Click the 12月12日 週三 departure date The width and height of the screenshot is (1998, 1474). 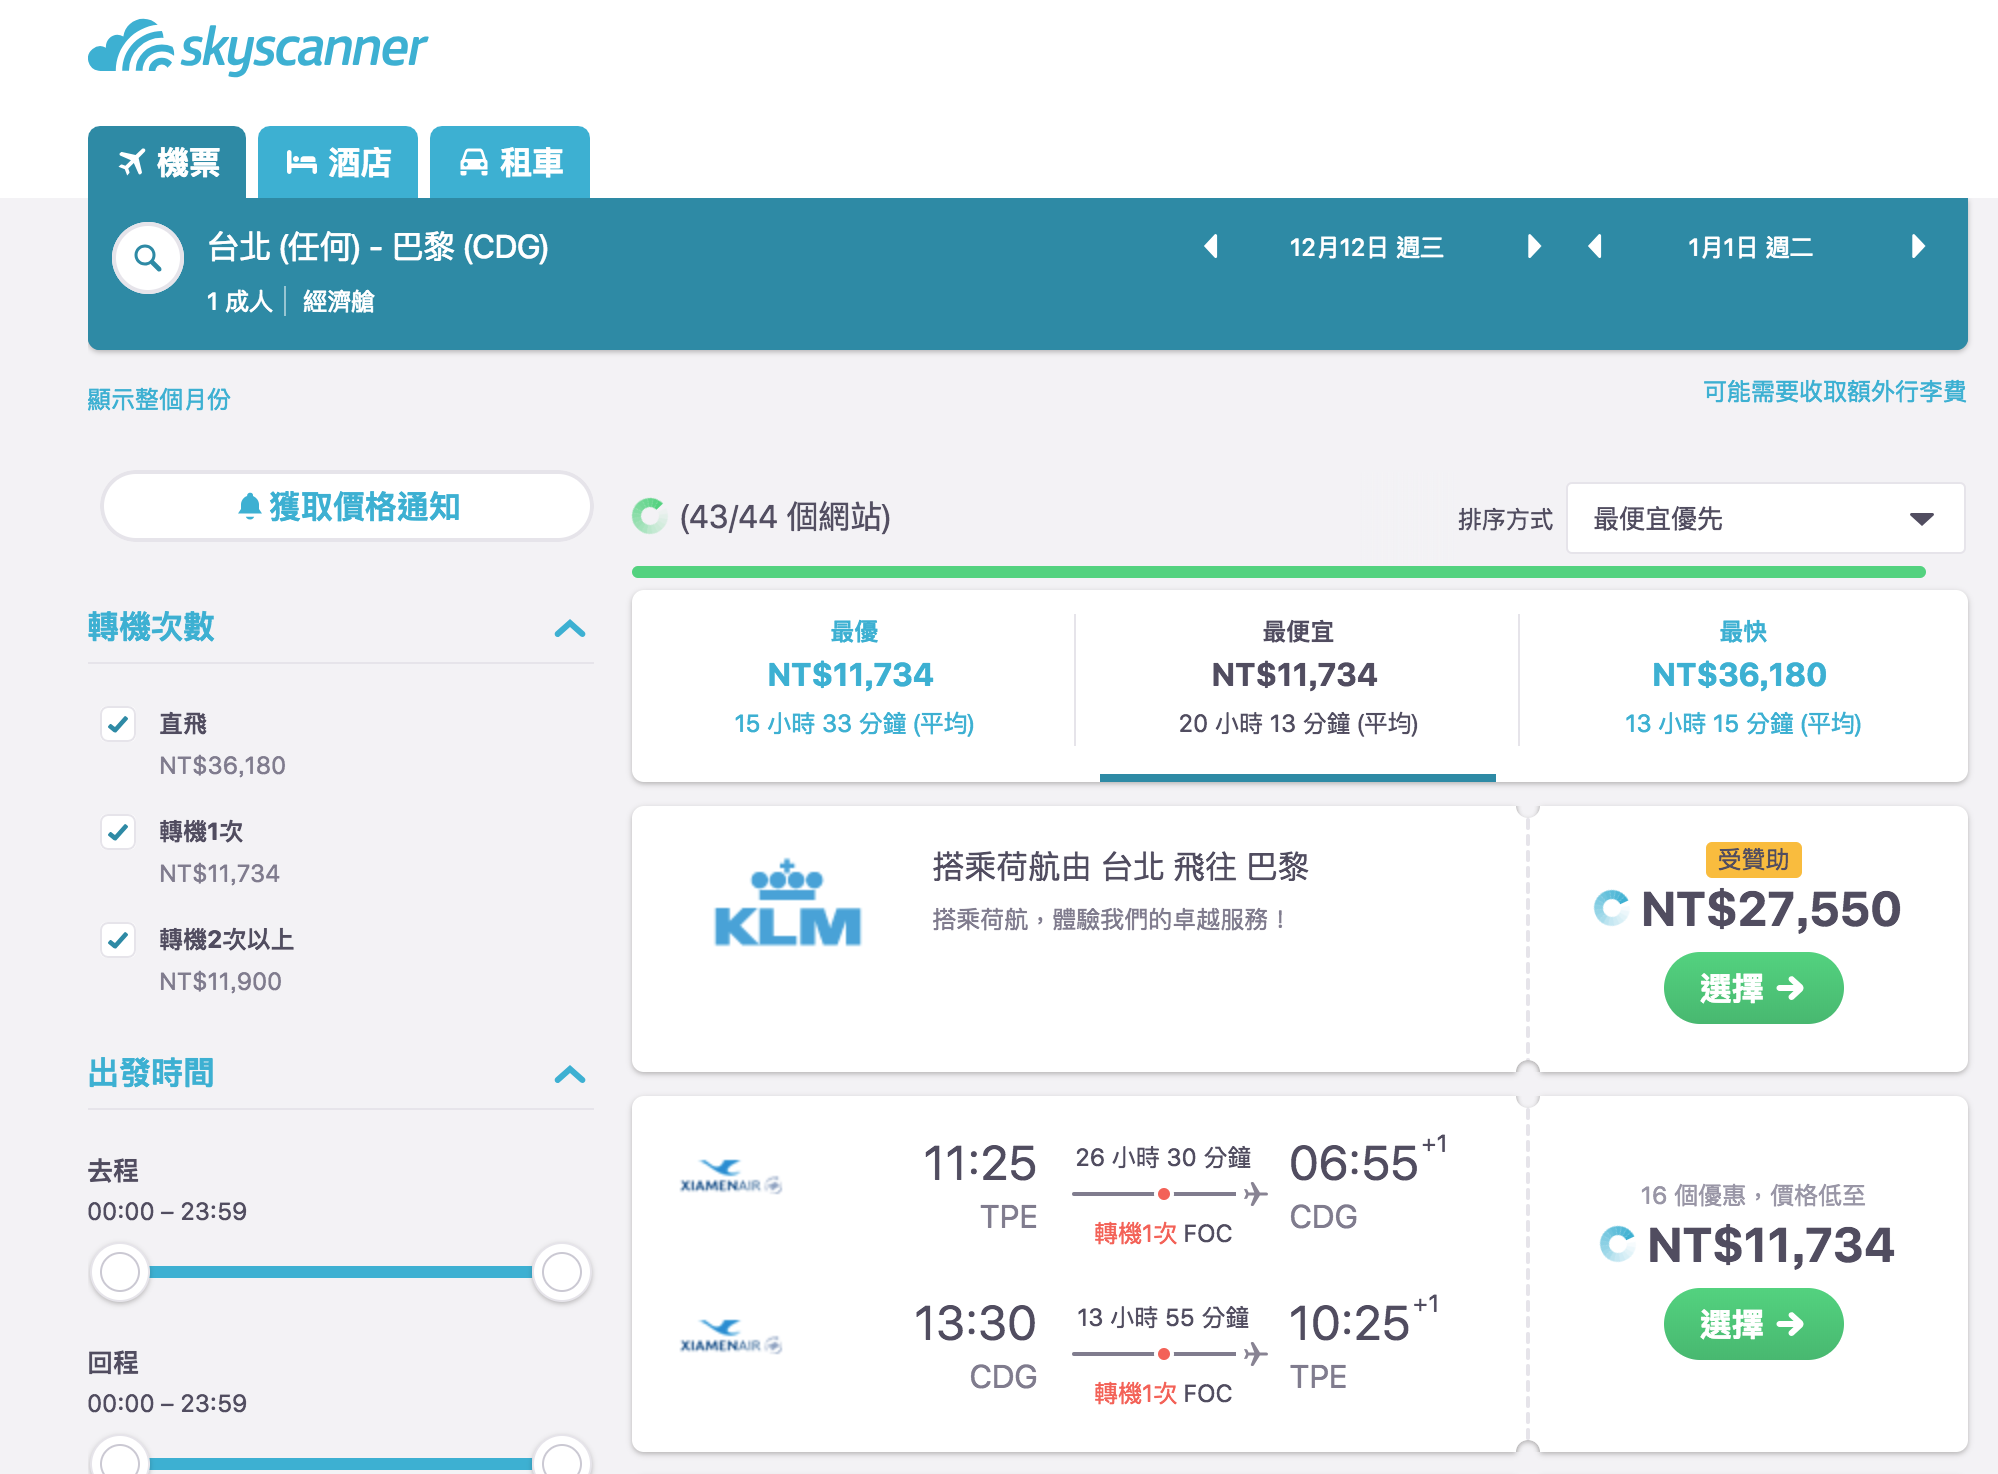[1366, 247]
